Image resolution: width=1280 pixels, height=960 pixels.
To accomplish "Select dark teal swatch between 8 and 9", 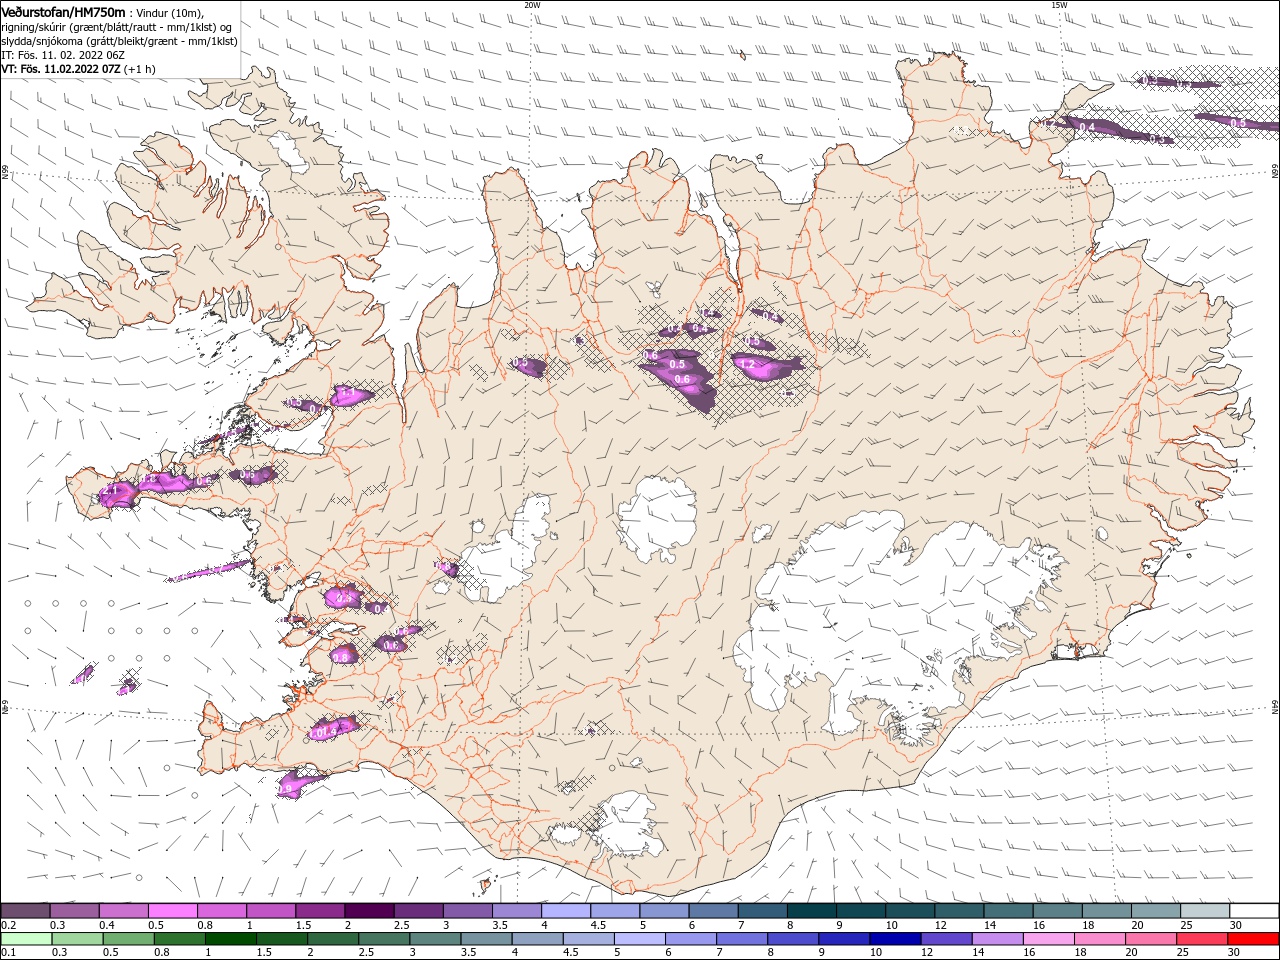I will (x=811, y=911).
